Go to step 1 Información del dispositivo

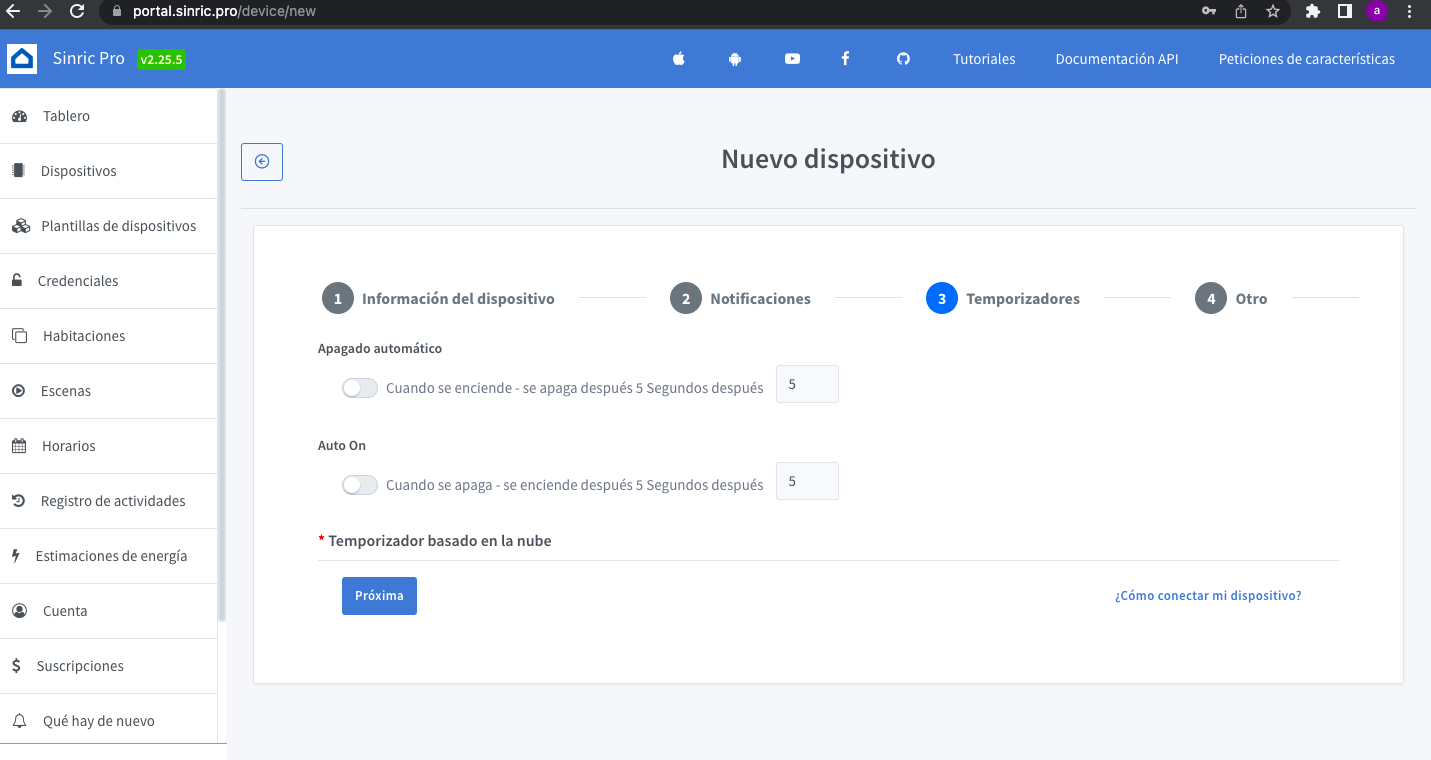tap(438, 299)
